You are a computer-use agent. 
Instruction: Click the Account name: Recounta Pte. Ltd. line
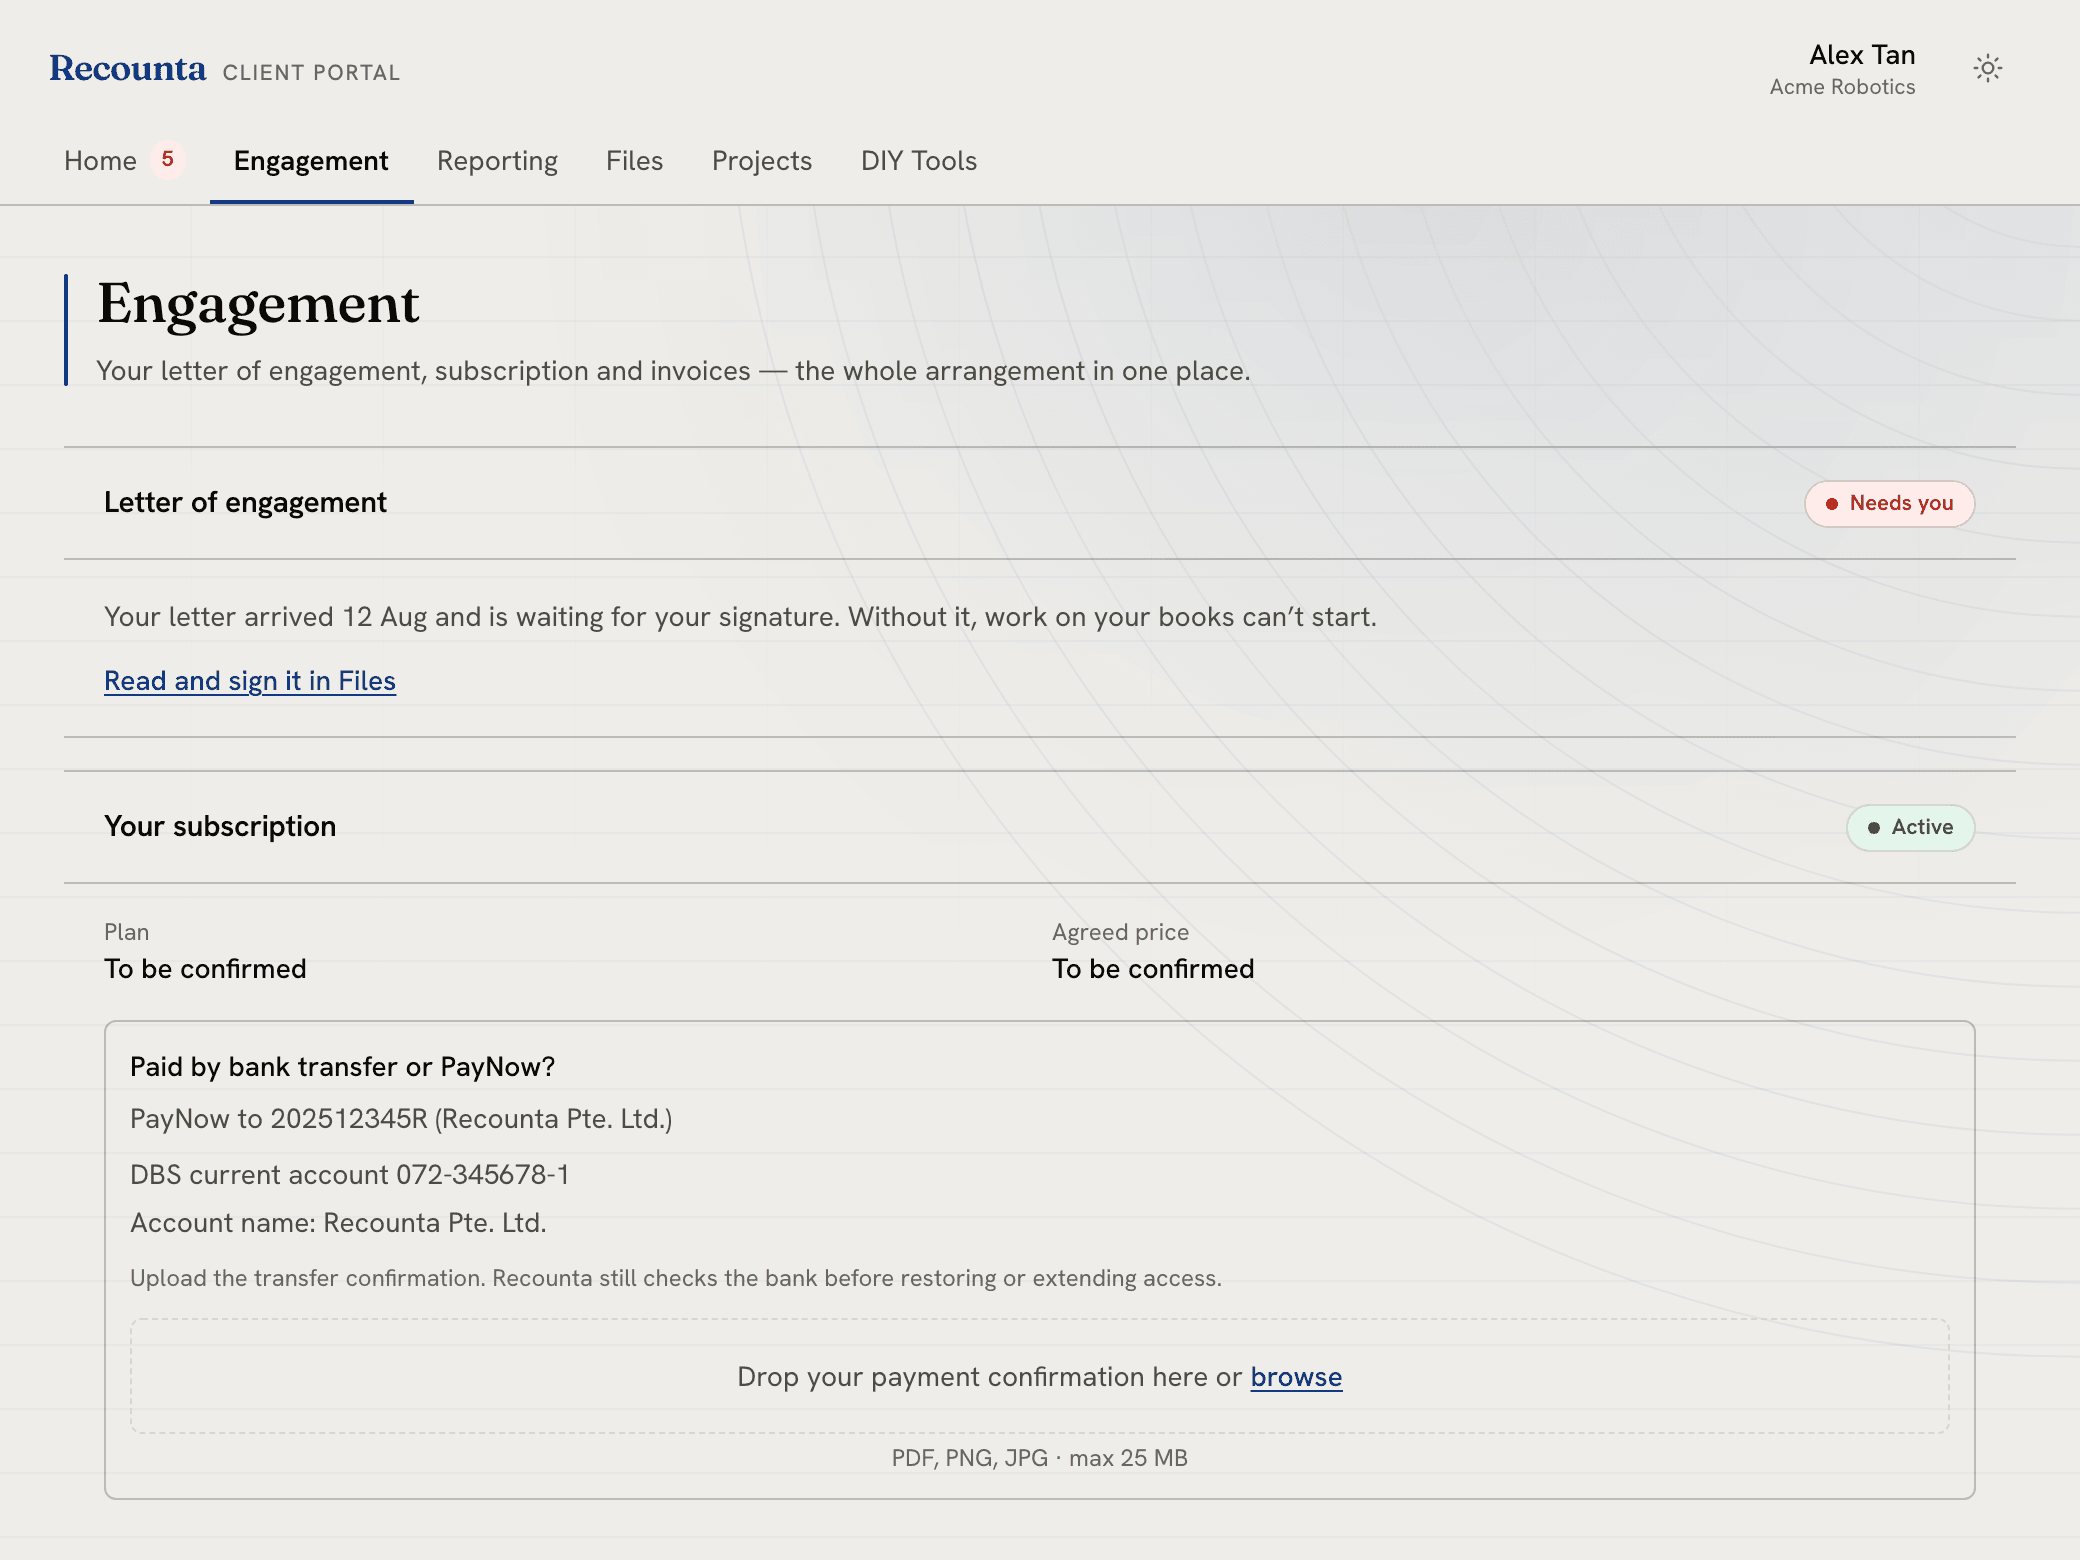338,1223
